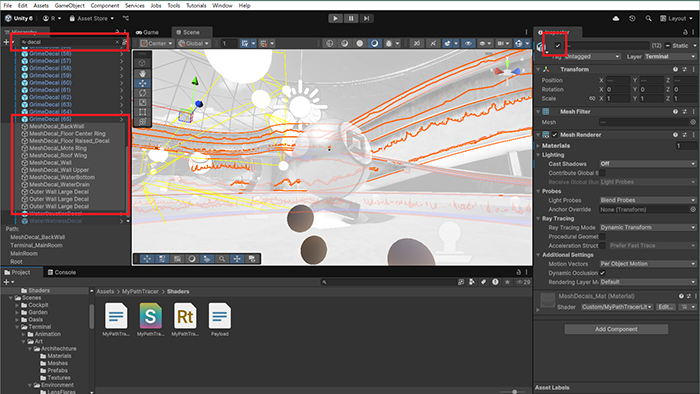Open the Component menu

(x=105, y=5)
